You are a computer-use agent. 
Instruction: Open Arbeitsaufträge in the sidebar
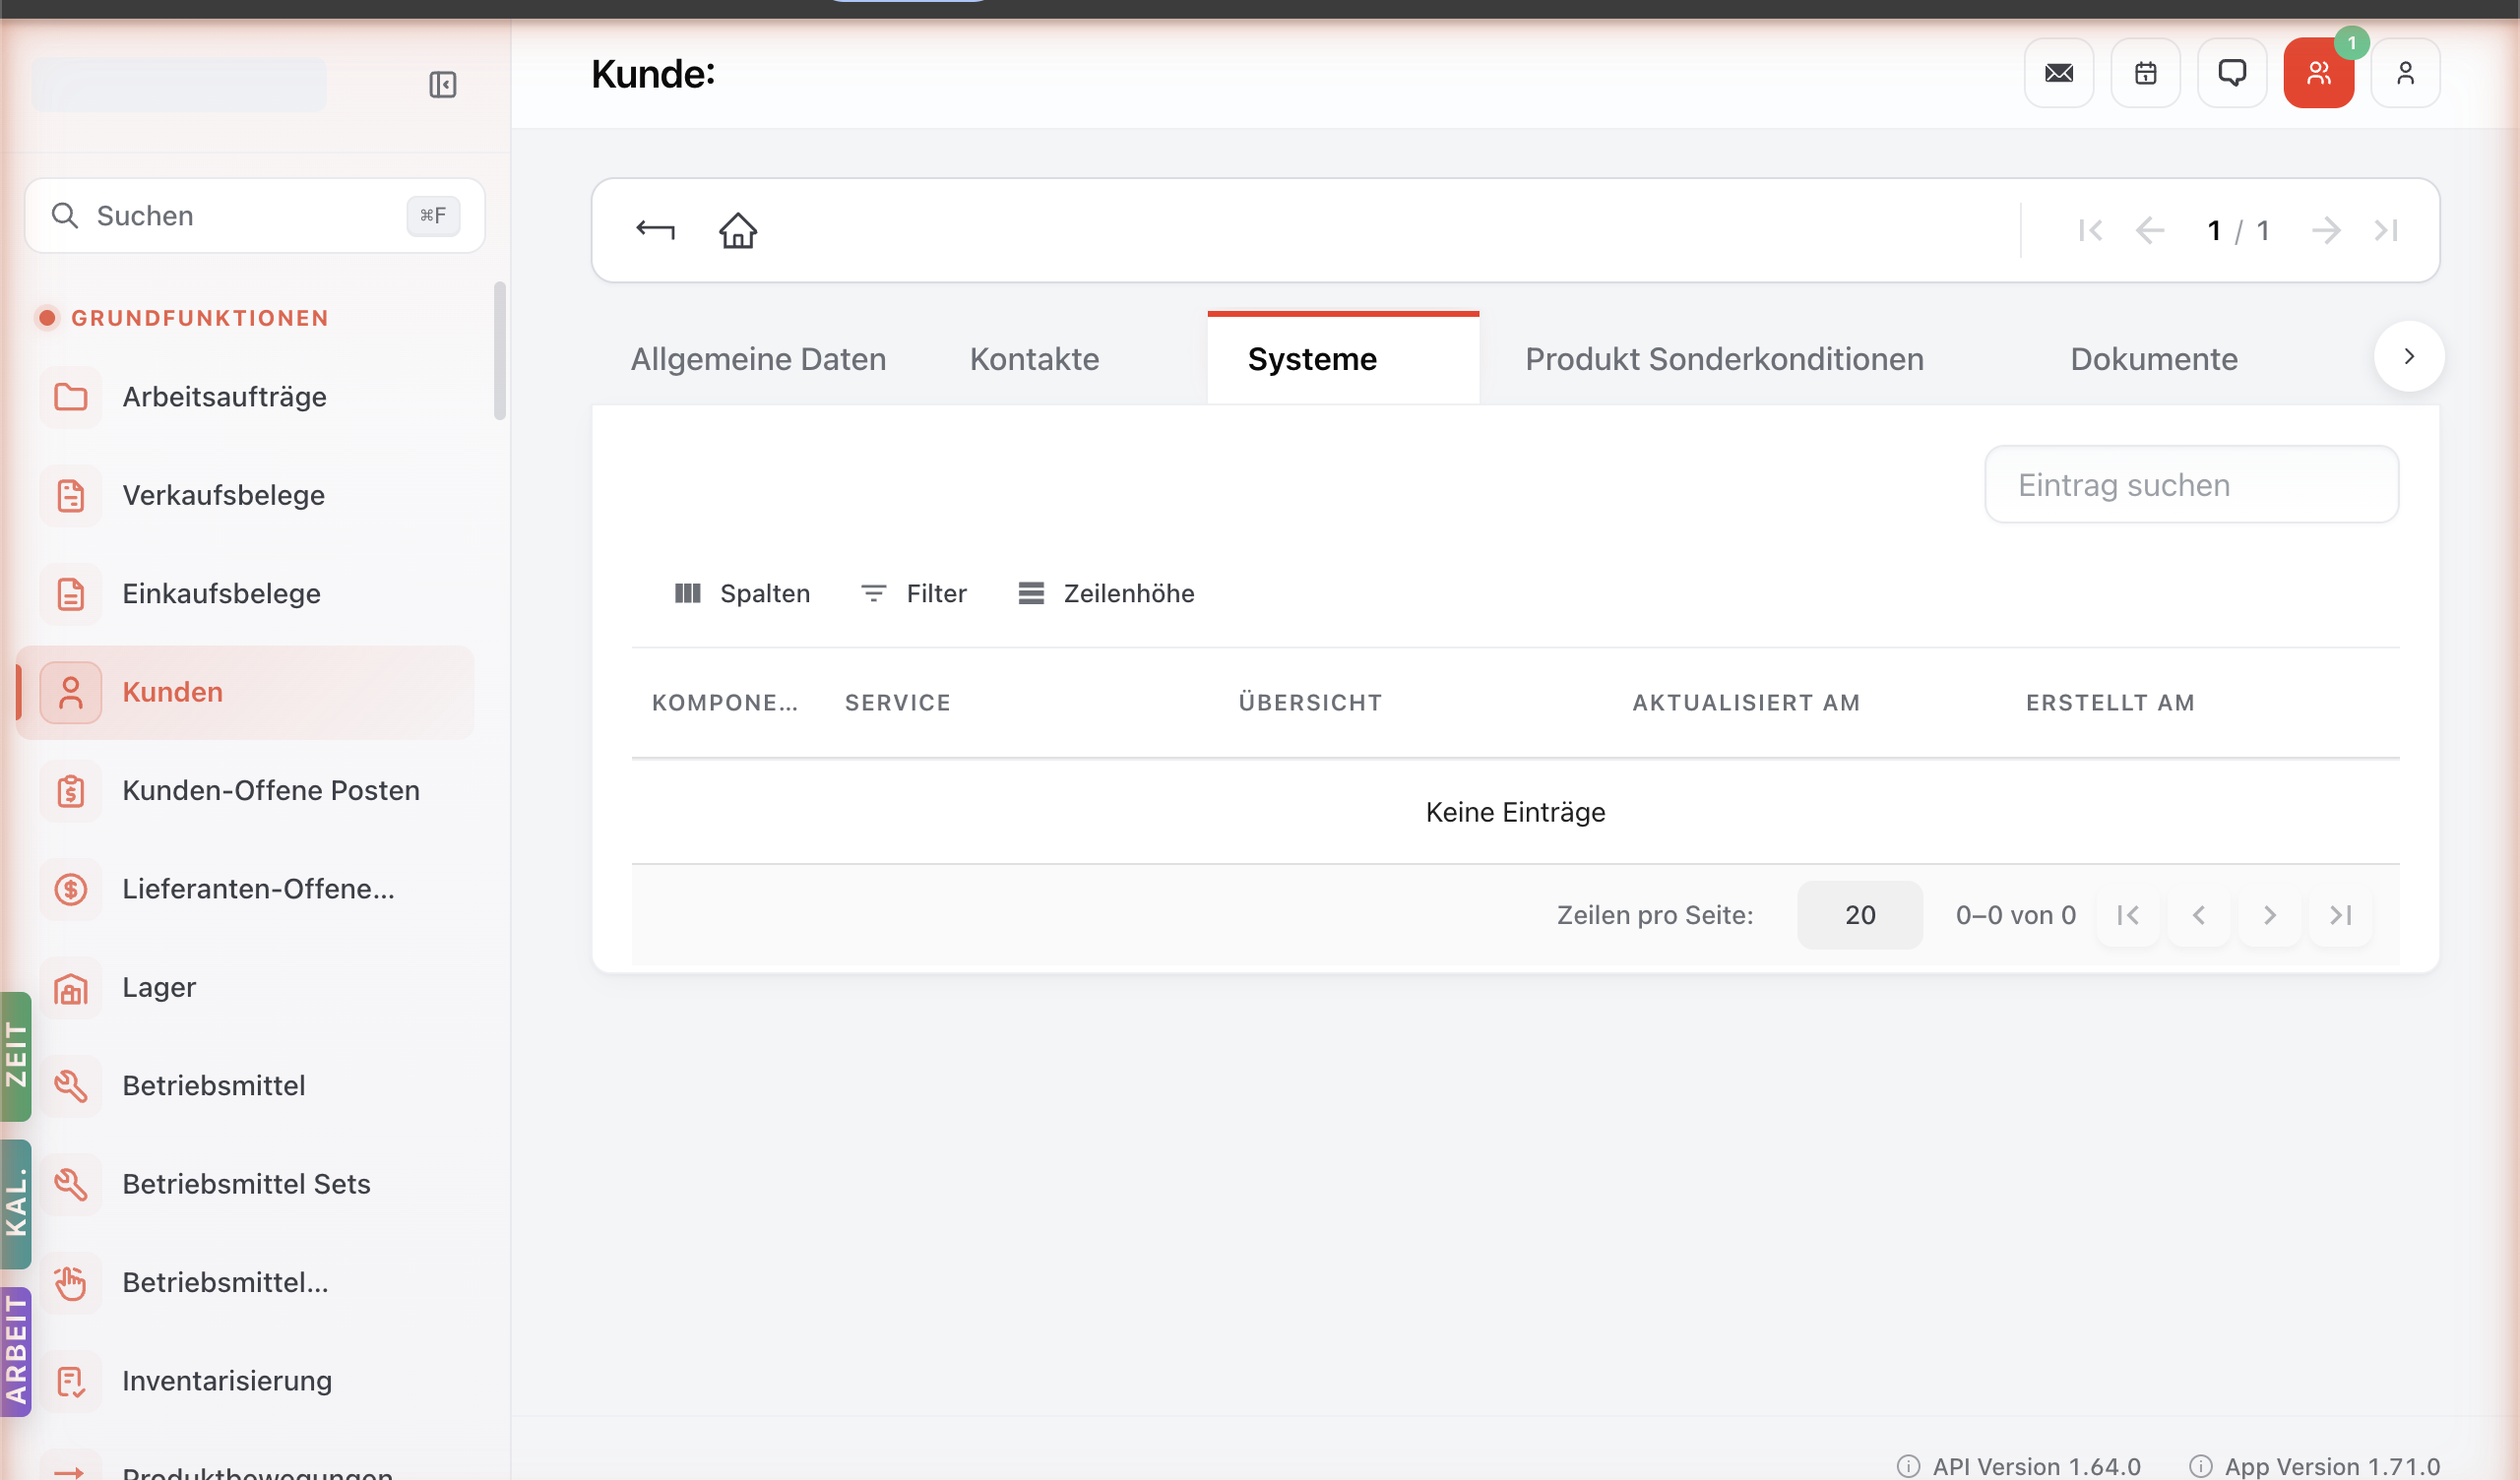click(x=246, y=397)
